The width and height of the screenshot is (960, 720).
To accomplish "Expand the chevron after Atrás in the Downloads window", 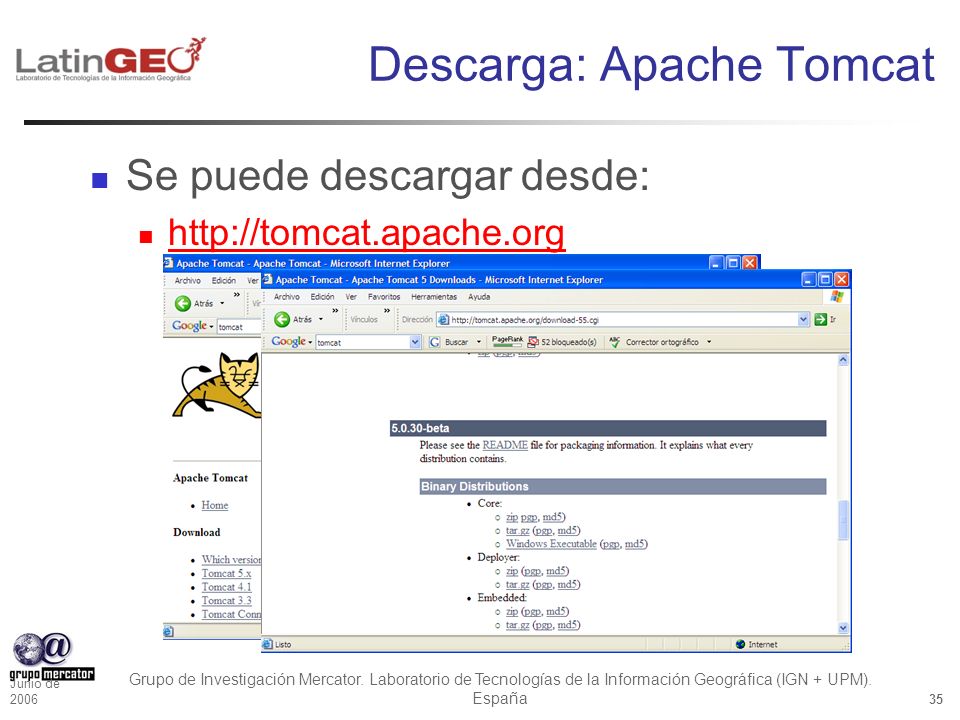I will coord(335,311).
